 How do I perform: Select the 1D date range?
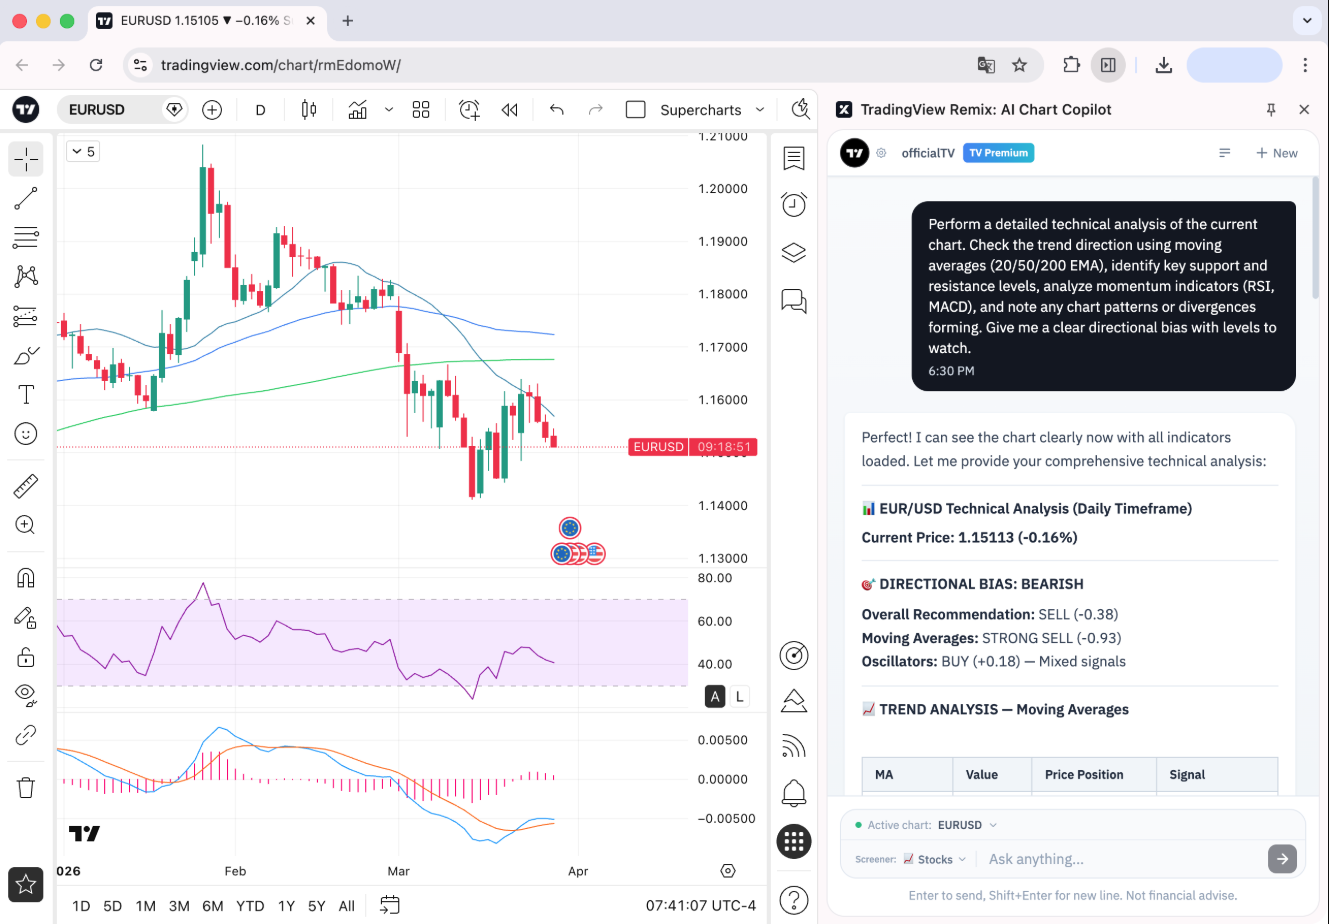pyautogui.click(x=81, y=906)
